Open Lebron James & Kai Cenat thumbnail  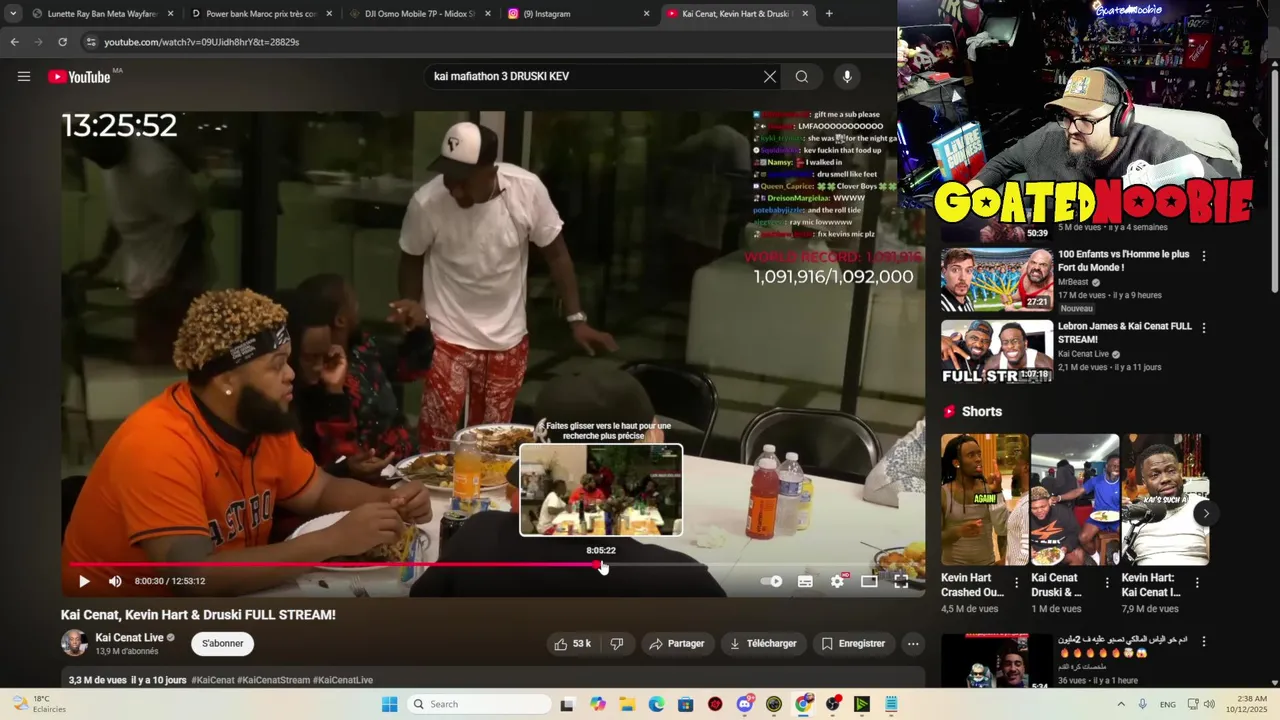[x=997, y=351]
